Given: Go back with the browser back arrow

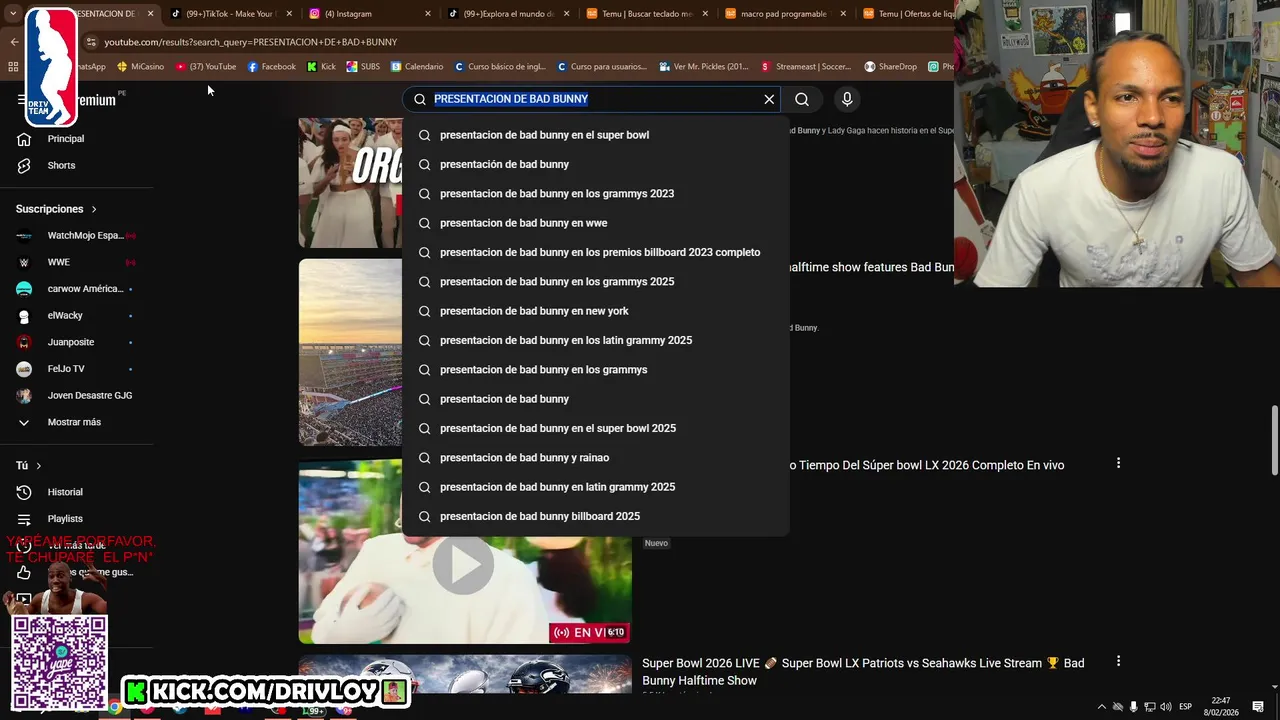Looking at the screenshot, I should pyautogui.click(x=14, y=42).
